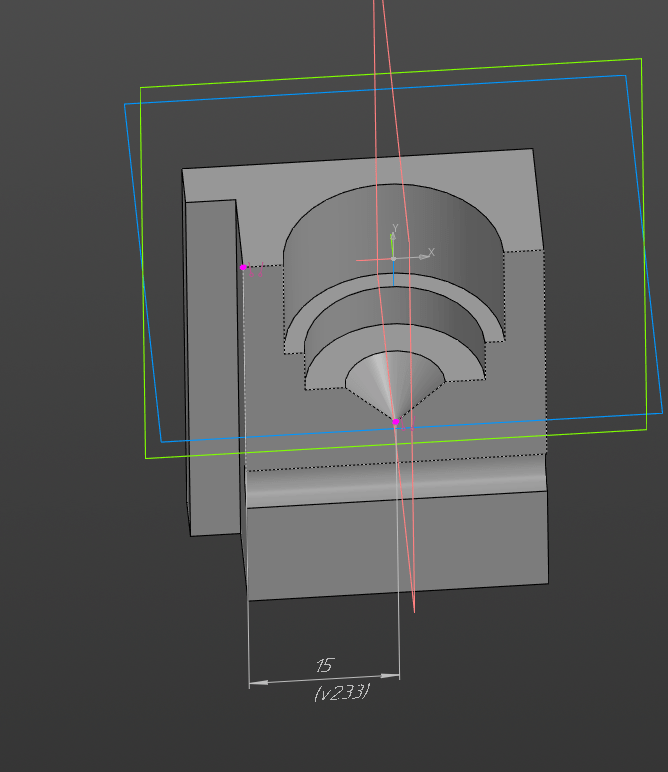Select the blue plane frame's left edge
This screenshot has width=668, height=772.
(142, 270)
